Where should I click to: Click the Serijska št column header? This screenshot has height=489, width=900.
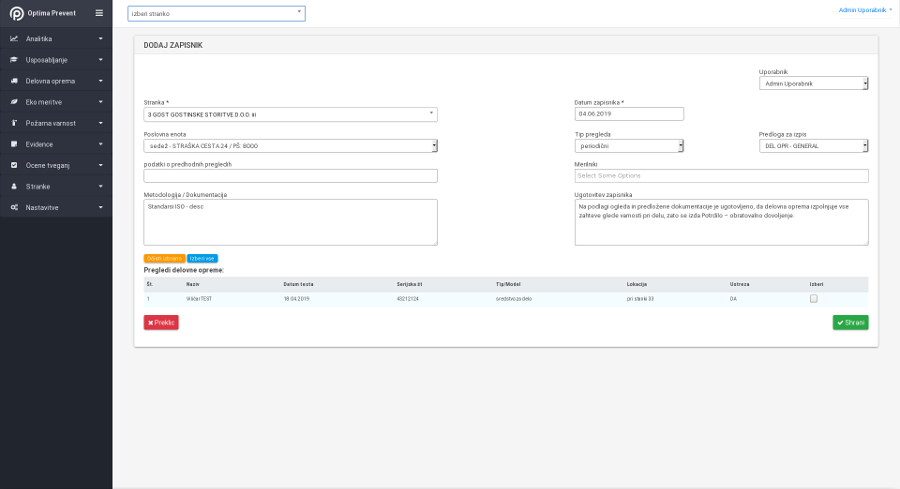pyautogui.click(x=409, y=284)
